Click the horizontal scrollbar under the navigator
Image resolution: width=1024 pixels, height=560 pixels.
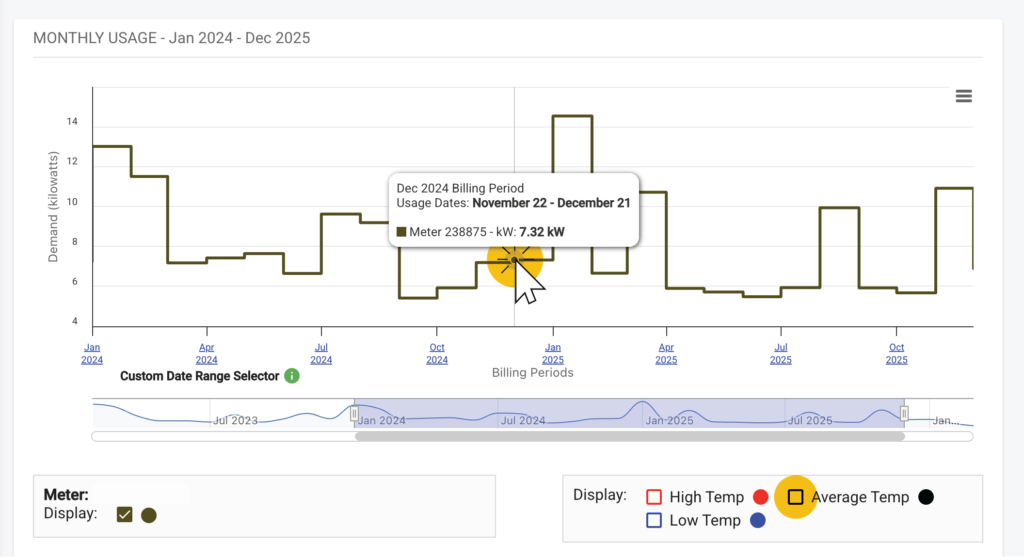coord(630,436)
